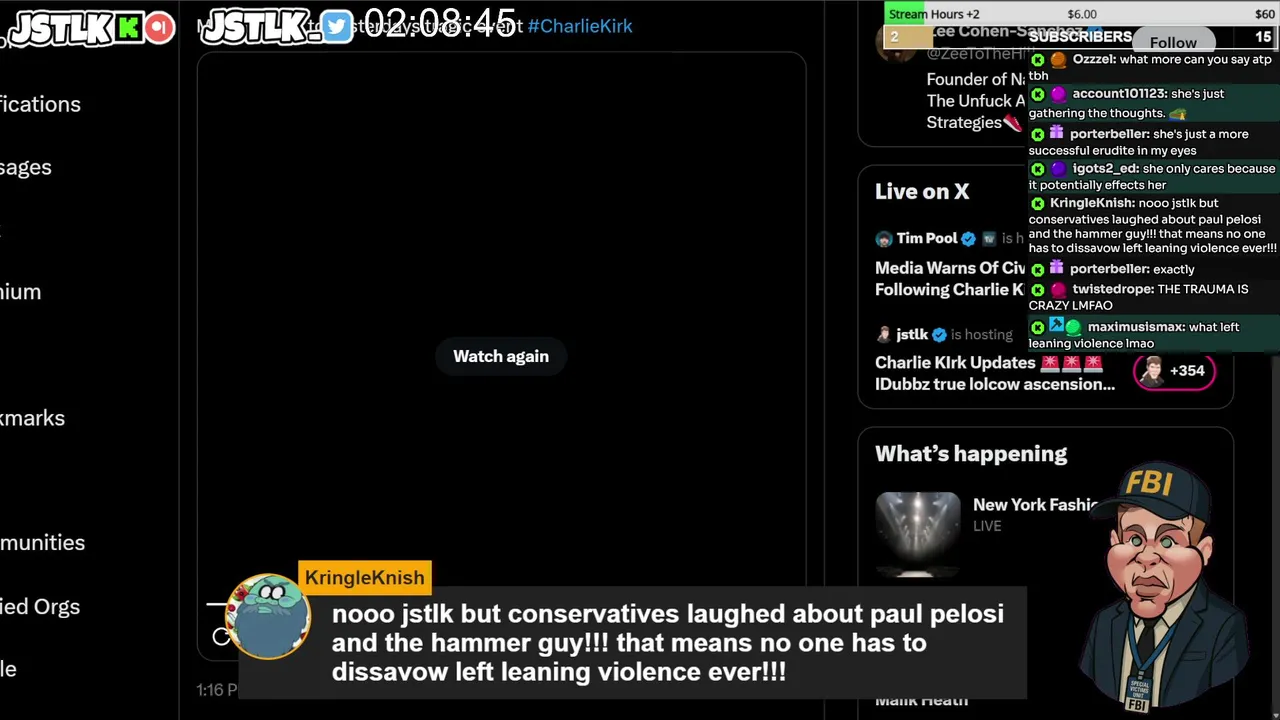Open the #CharlieKirk hashtag link
This screenshot has width=1280, height=720.
pyautogui.click(x=580, y=26)
